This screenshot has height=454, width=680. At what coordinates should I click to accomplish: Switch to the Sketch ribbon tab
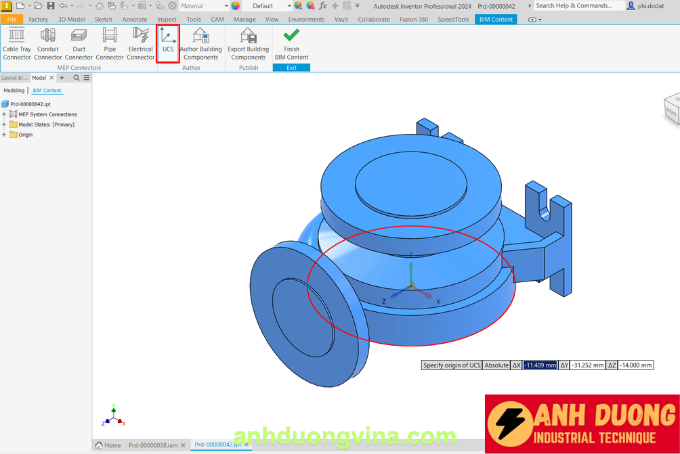pyautogui.click(x=103, y=19)
